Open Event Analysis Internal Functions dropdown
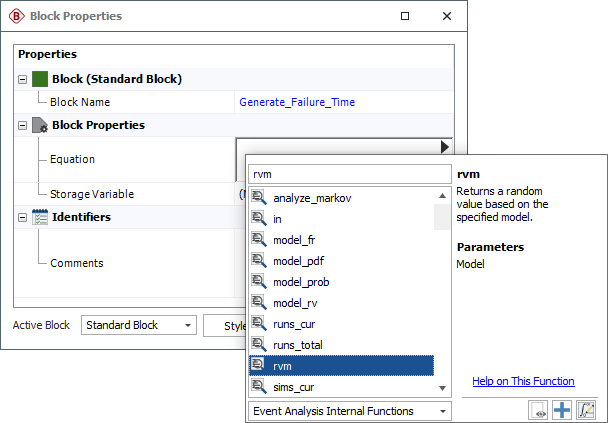 tap(349, 410)
